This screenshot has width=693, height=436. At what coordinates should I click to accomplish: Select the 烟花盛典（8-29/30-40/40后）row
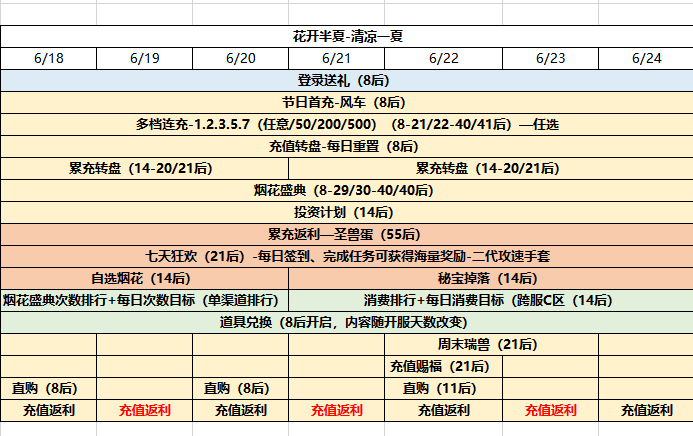(x=347, y=190)
